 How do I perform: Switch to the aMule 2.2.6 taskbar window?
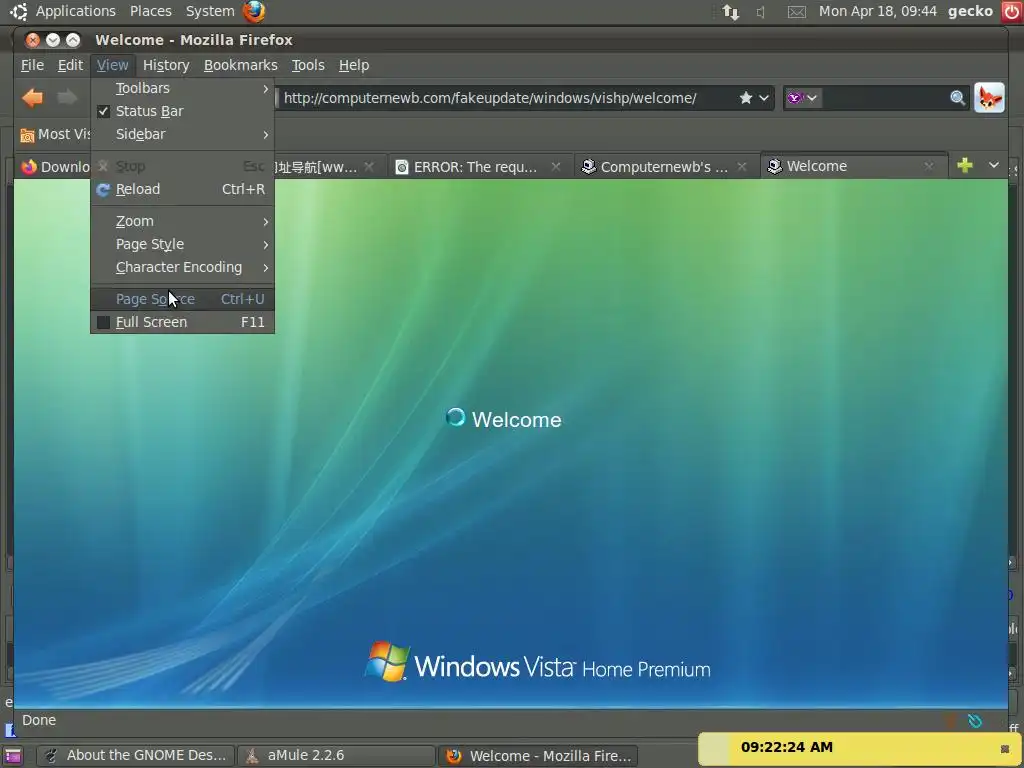(336, 756)
